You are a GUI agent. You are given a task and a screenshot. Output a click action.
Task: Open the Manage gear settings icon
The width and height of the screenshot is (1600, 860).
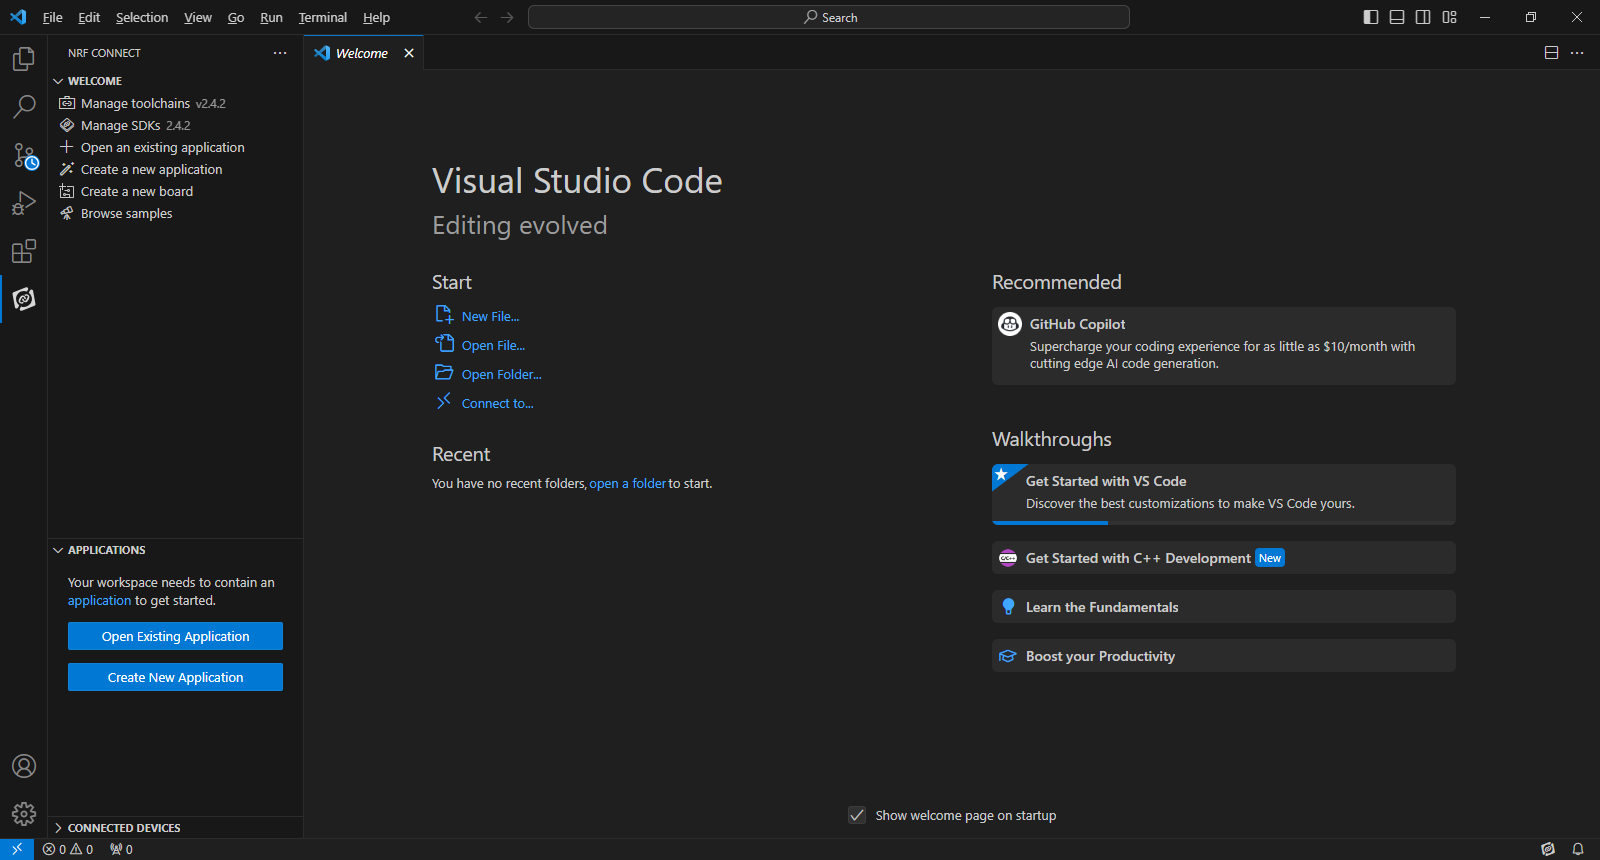point(23,814)
